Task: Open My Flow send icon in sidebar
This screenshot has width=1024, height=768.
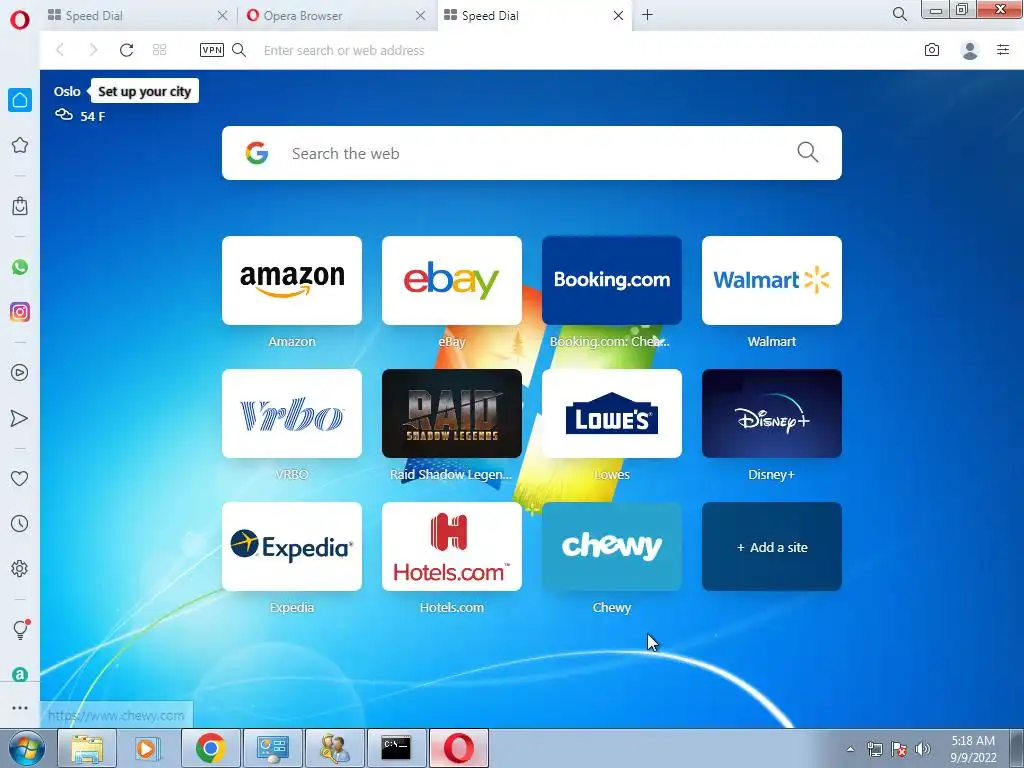Action: coord(20,418)
